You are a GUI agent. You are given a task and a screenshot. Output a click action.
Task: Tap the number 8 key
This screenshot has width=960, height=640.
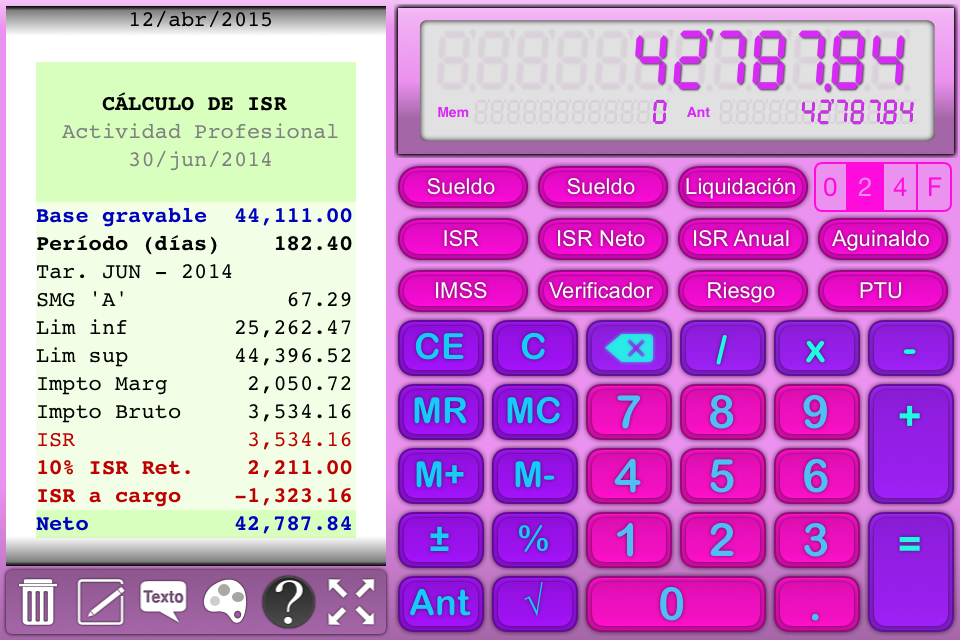coord(722,412)
